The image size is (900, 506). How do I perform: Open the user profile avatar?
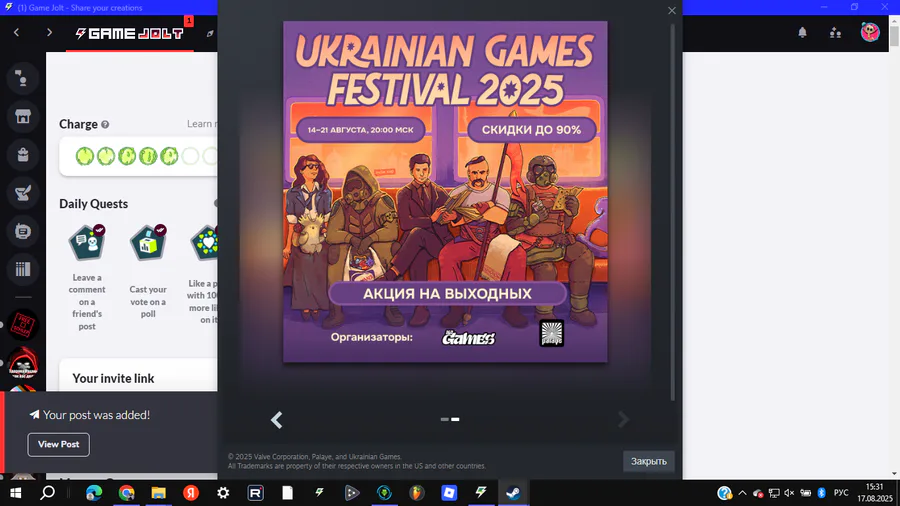(x=870, y=32)
